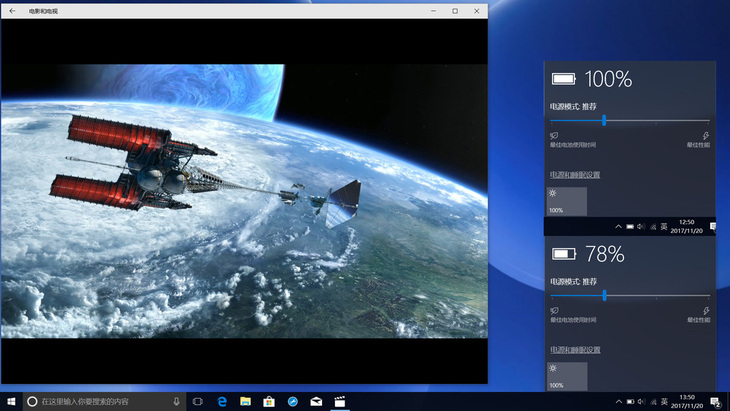
Task: Click the Cortana microphone icon in search box
Action: 177,401
